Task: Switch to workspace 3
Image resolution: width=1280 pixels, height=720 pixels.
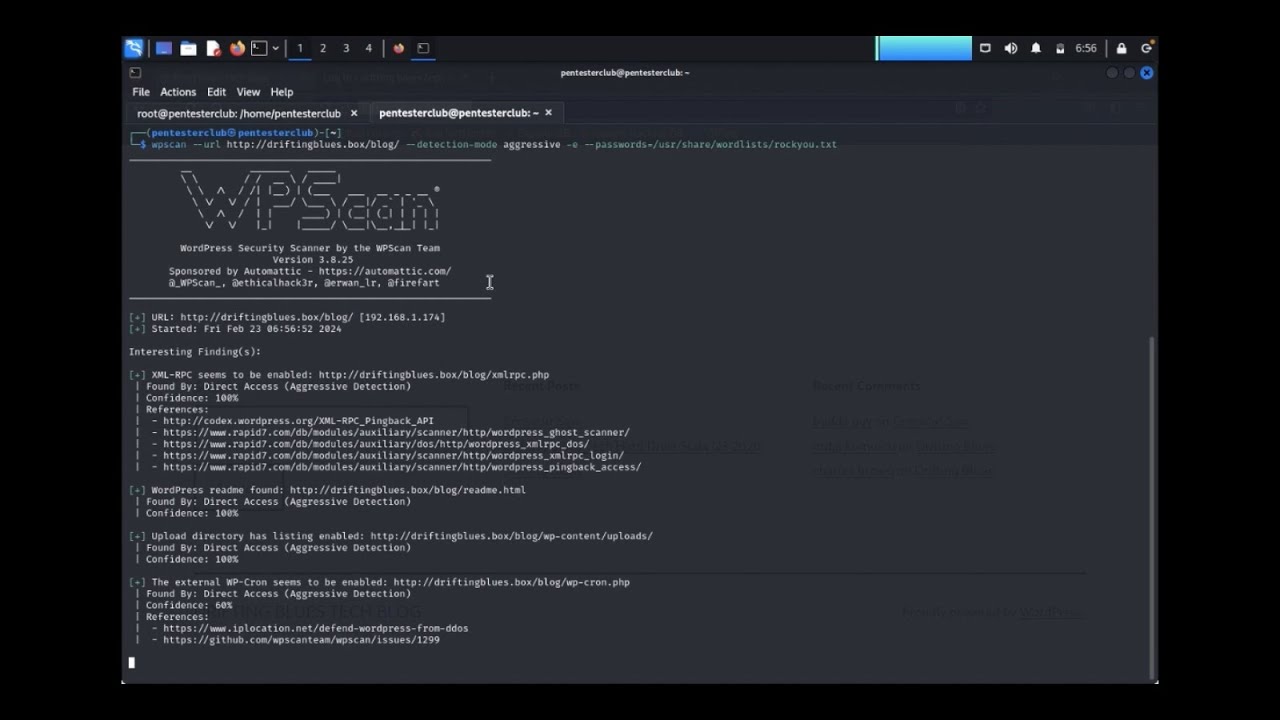Action: [346, 48]
